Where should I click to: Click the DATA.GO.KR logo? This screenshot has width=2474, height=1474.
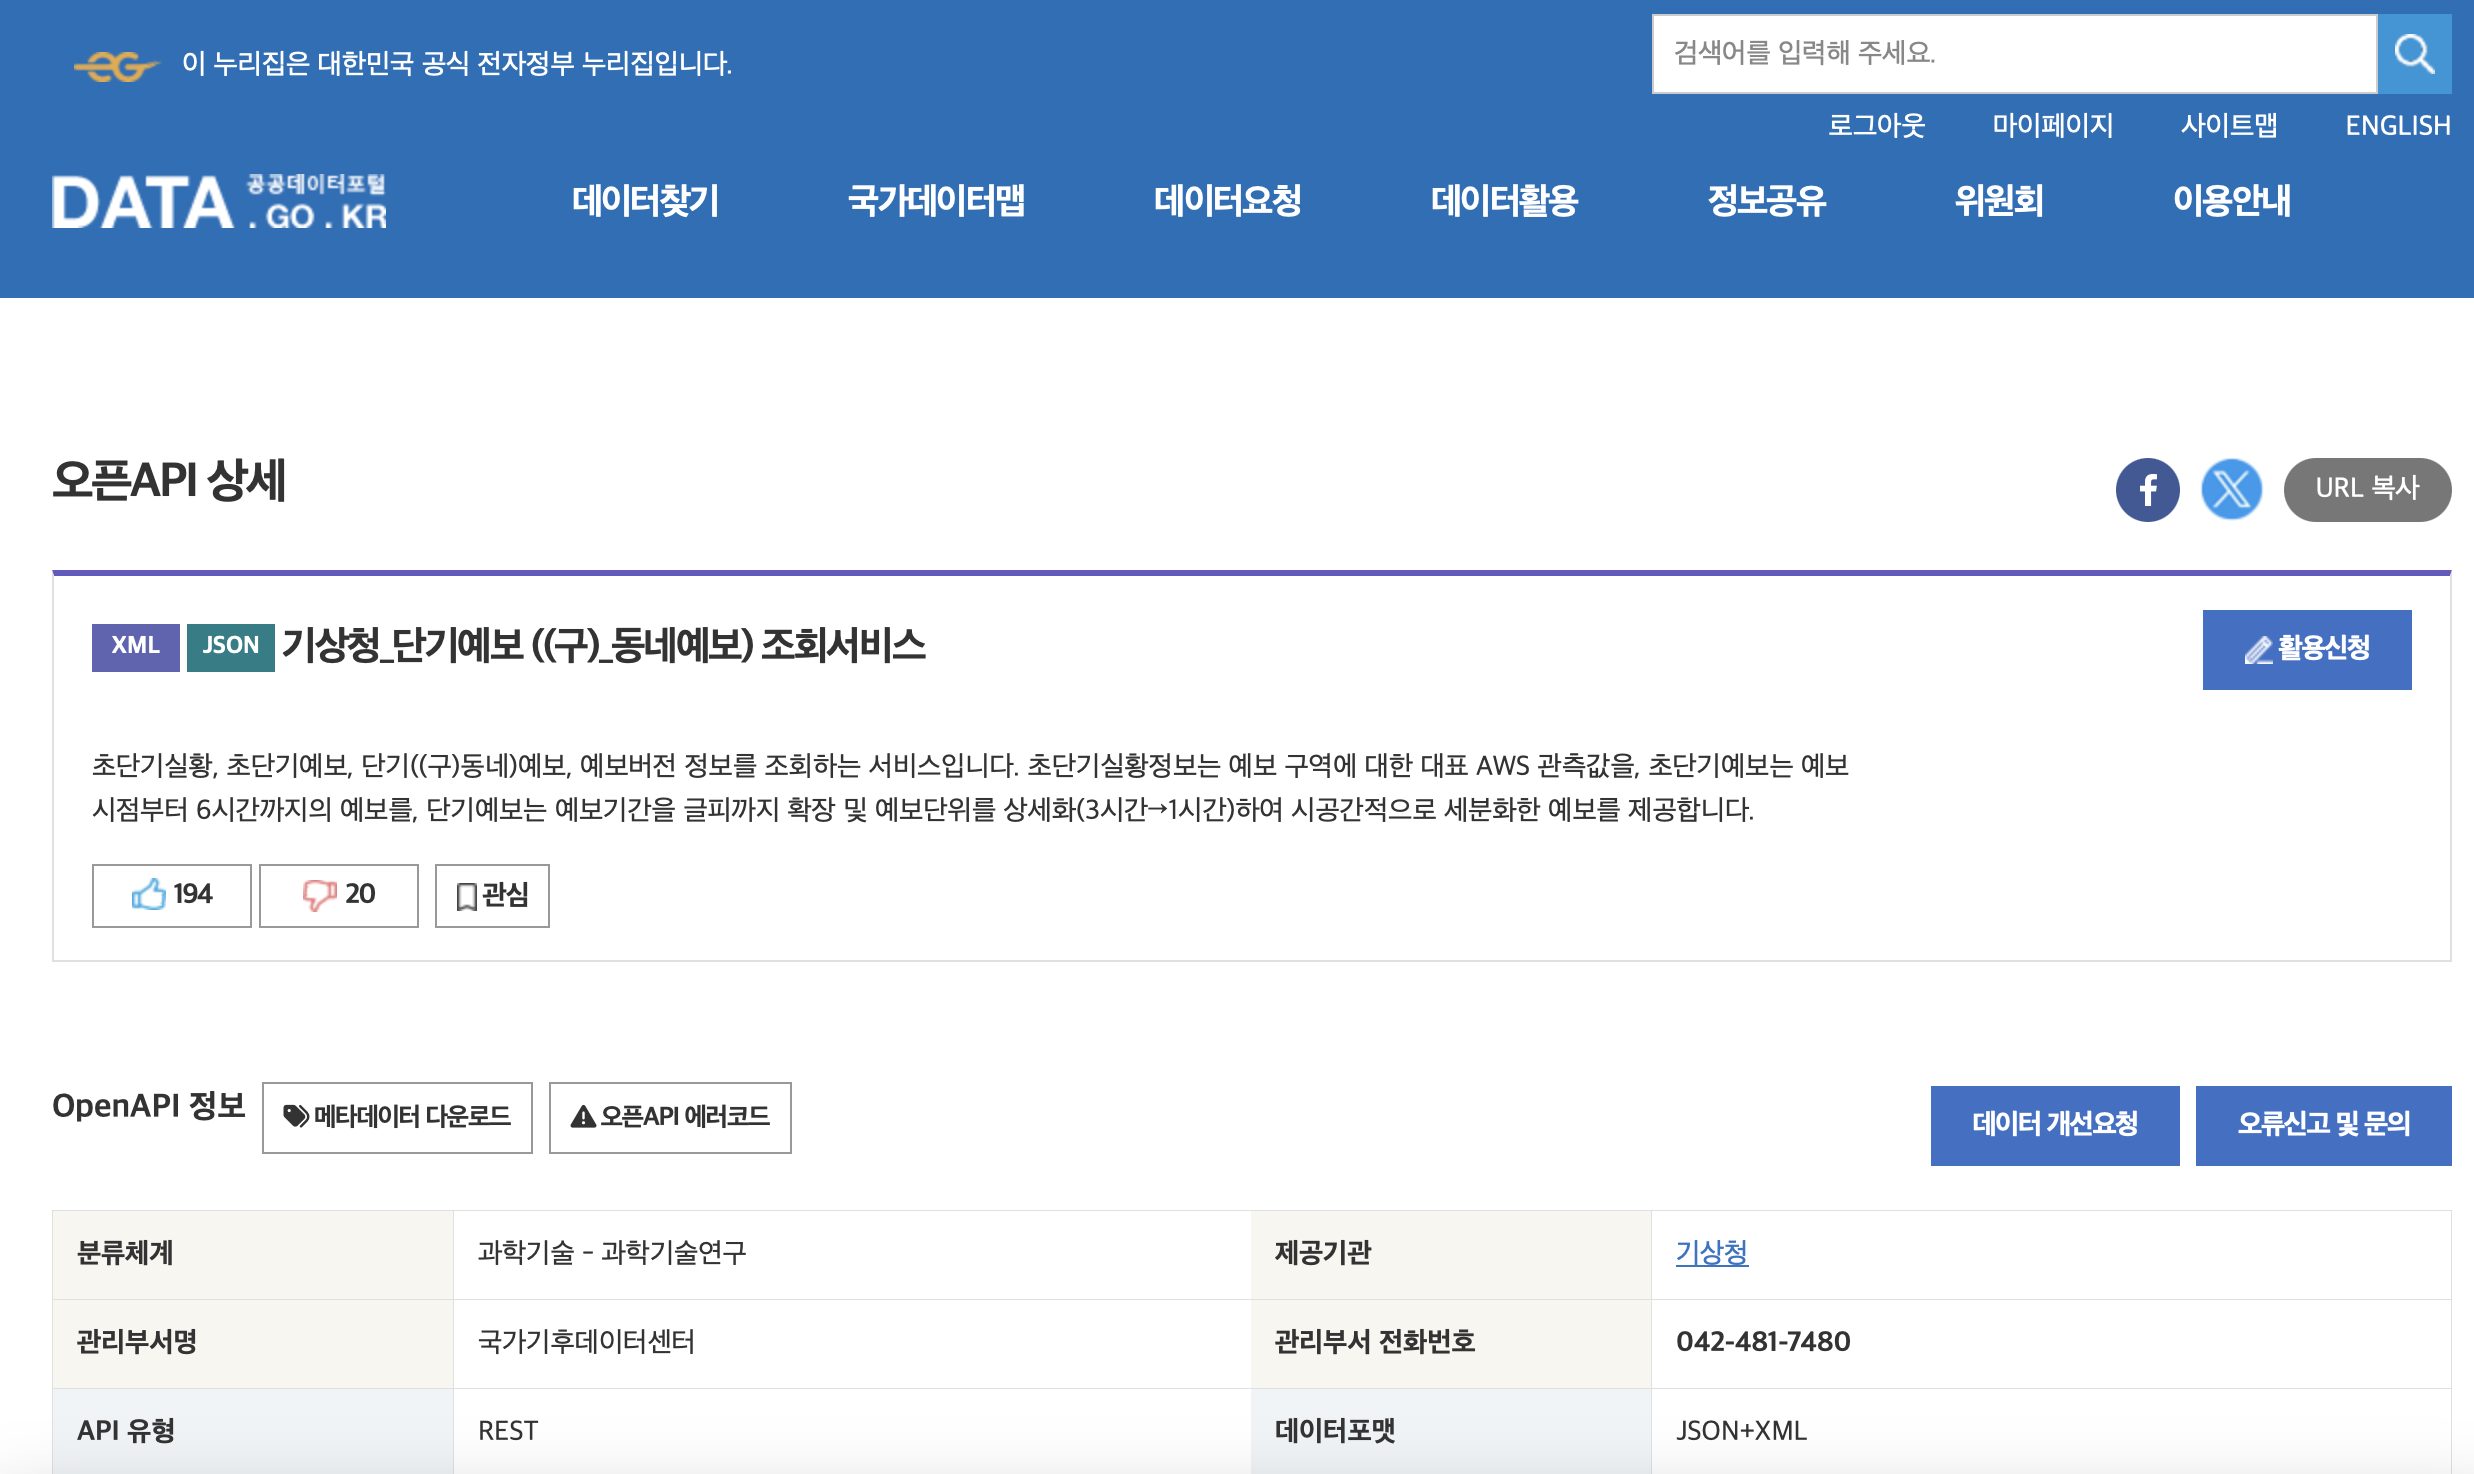(219, 203)
